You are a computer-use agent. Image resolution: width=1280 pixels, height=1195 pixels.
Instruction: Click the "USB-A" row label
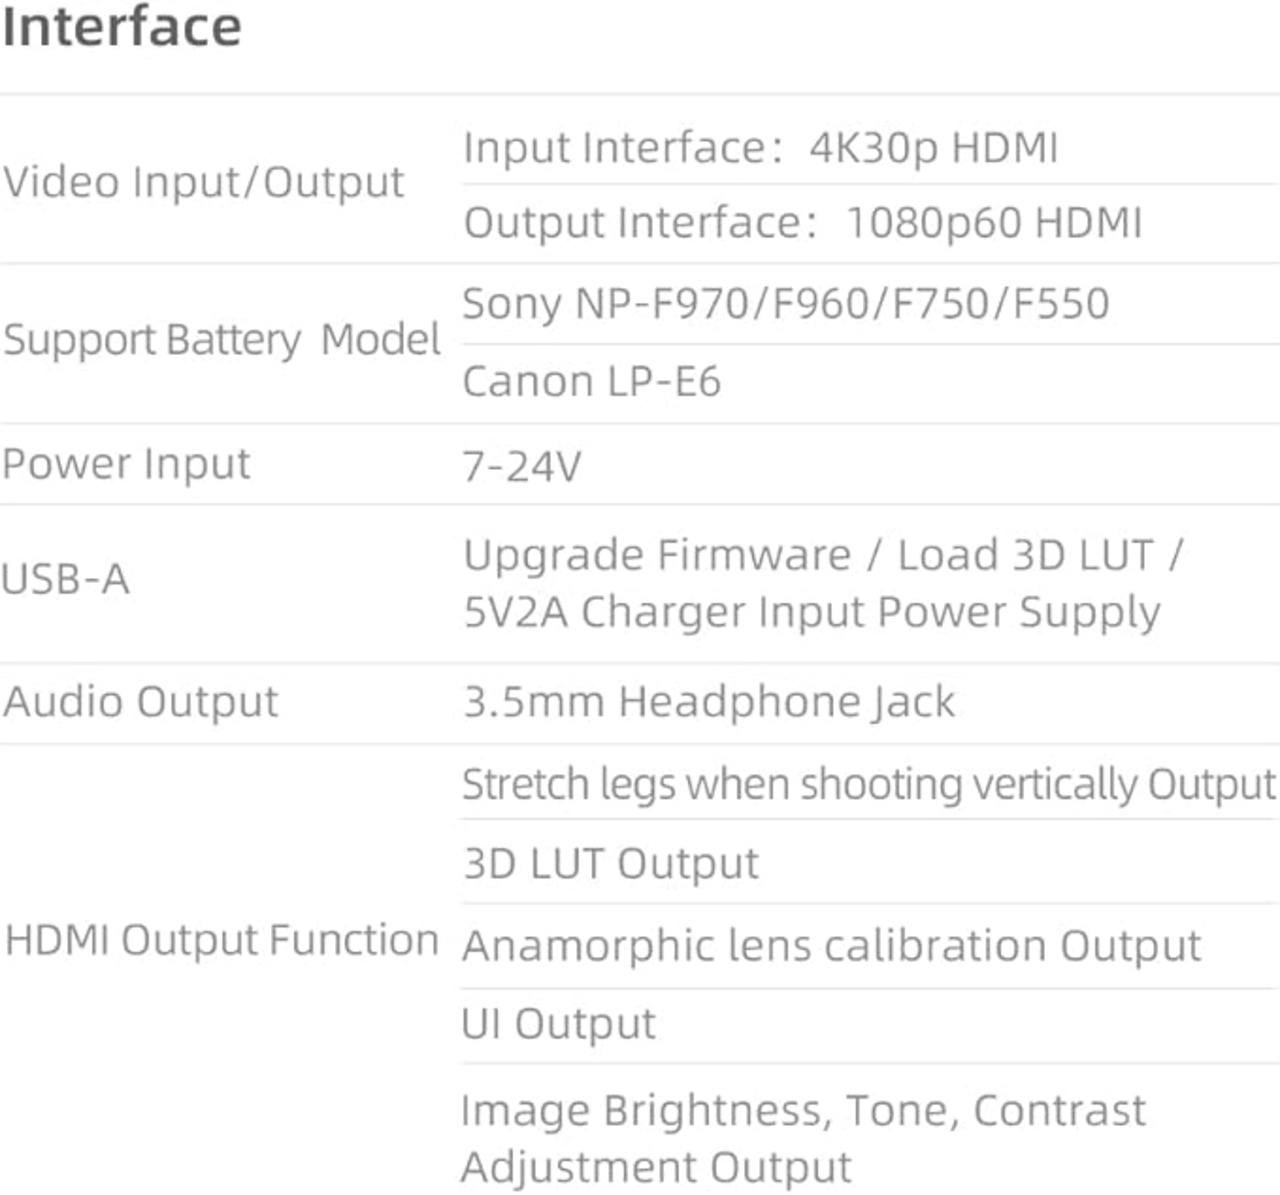66,580
